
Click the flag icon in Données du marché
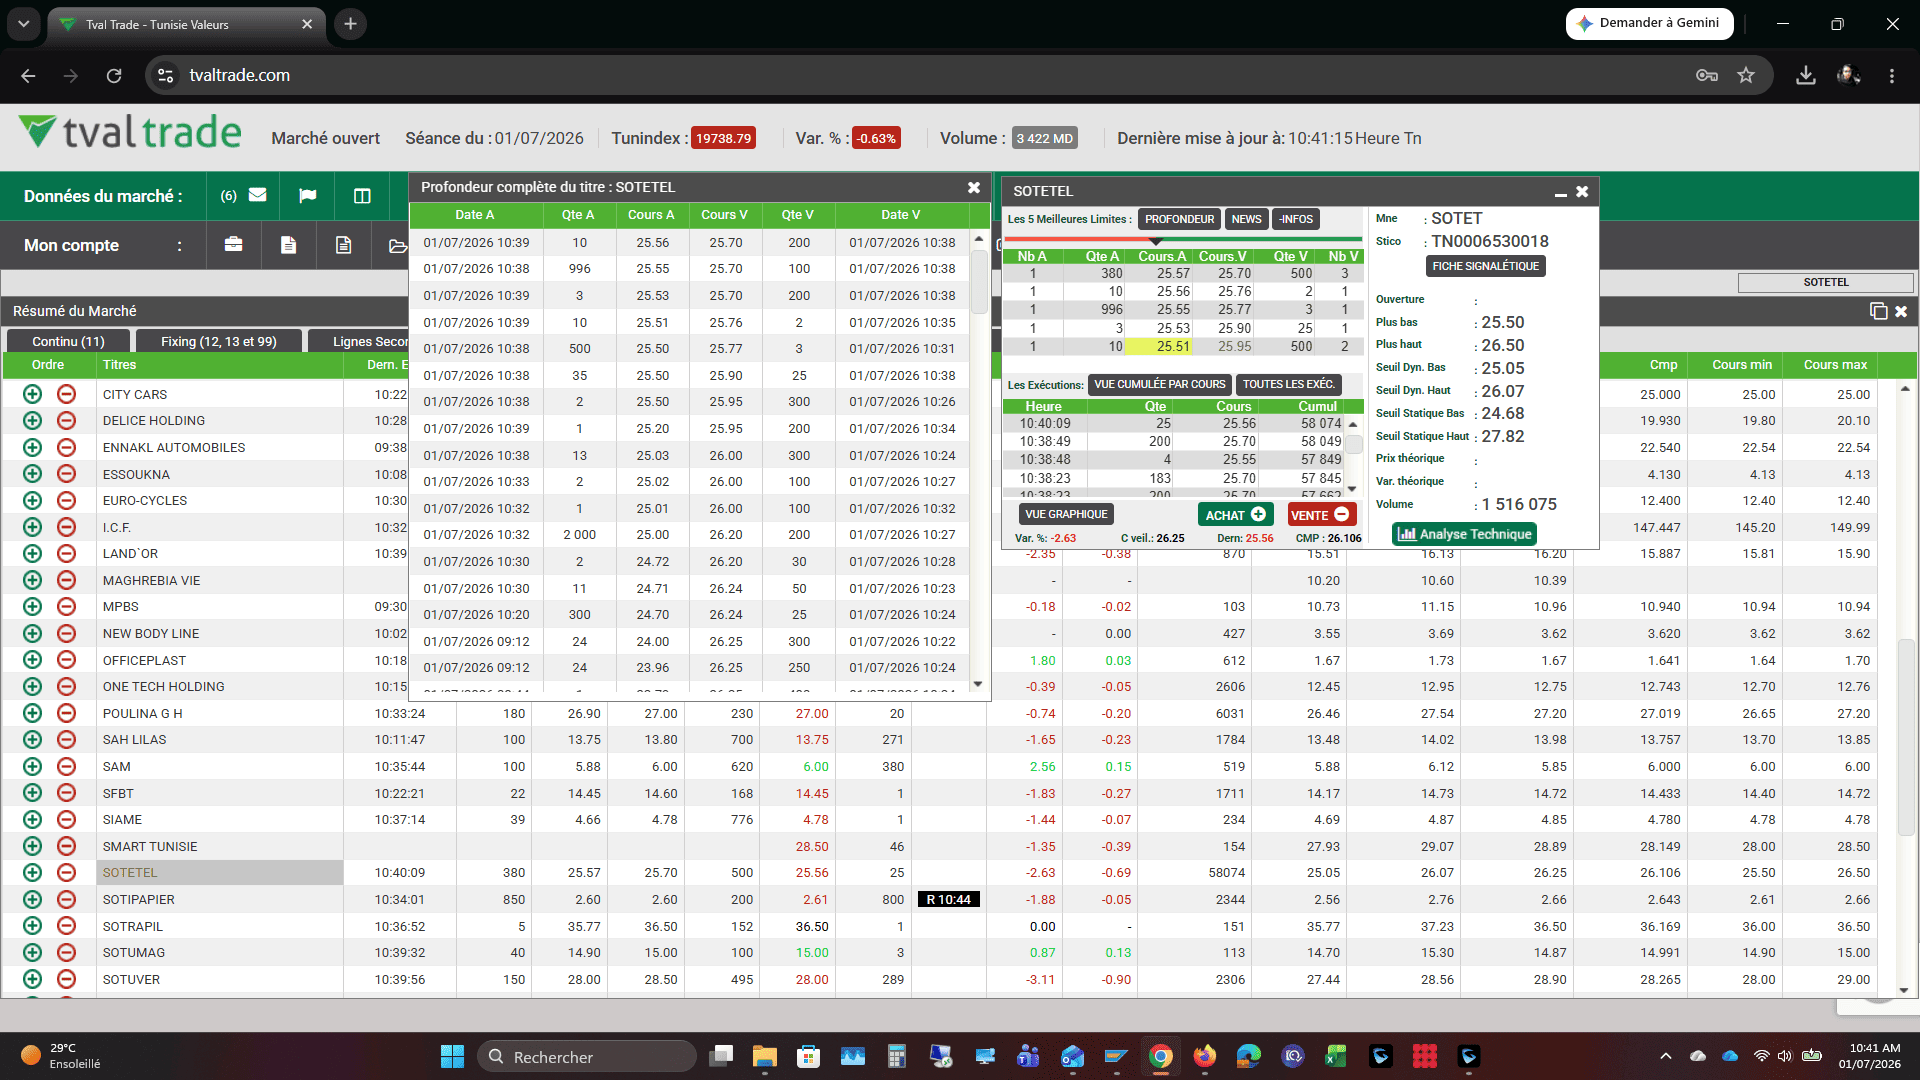308,195
